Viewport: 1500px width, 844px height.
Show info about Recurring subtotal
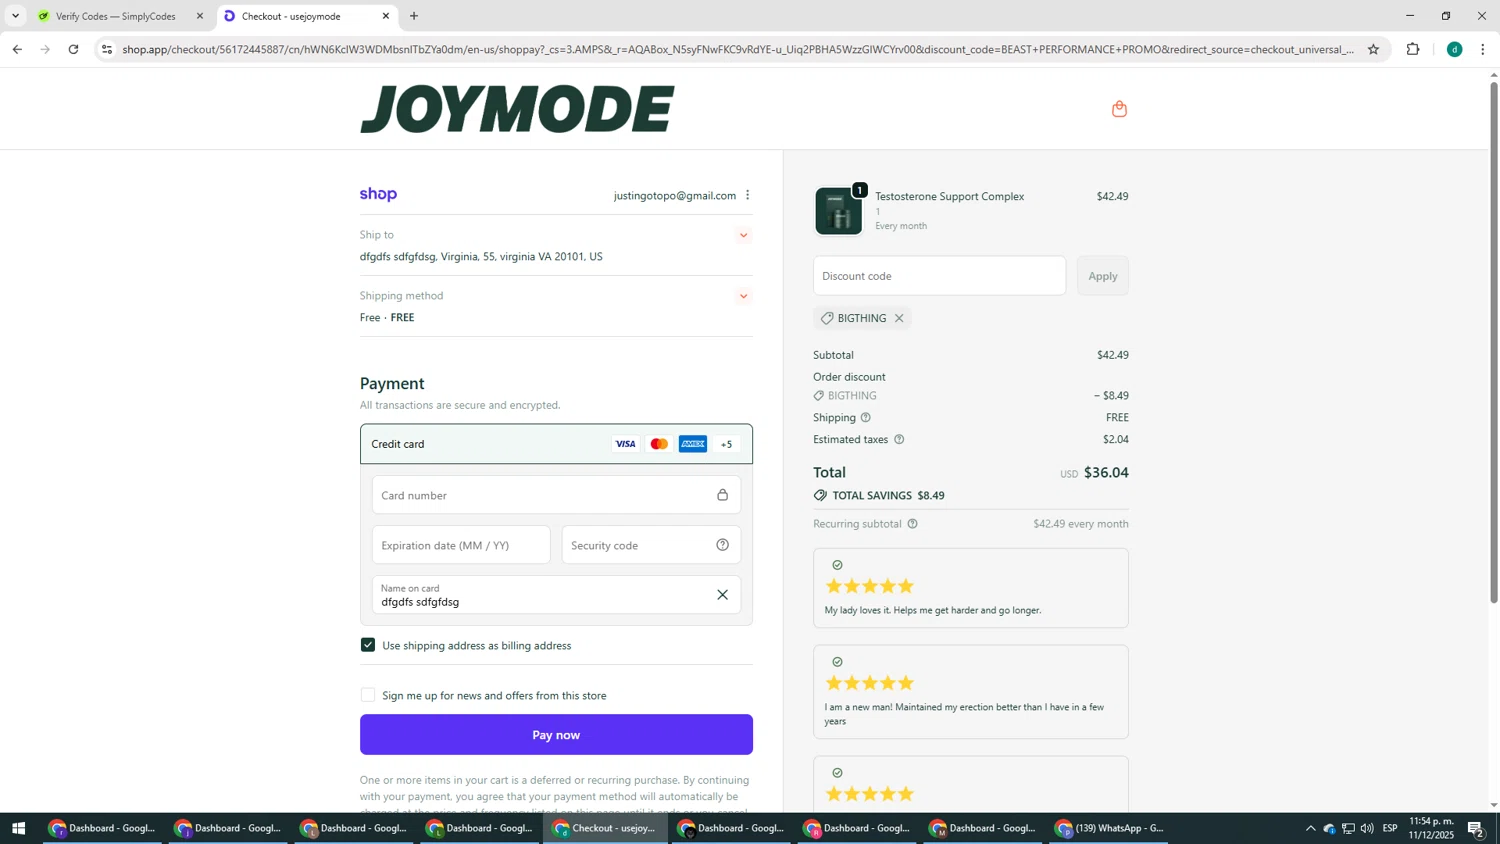coord(912,524)
